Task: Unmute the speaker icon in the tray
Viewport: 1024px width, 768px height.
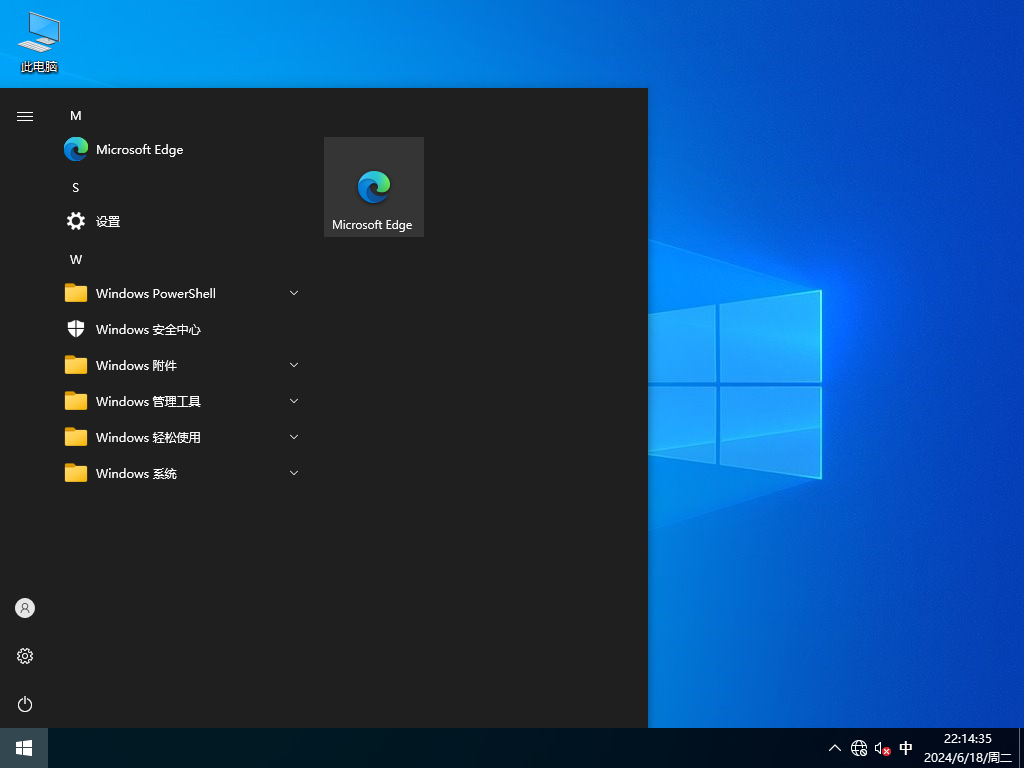Action: (x=881, y=747)
